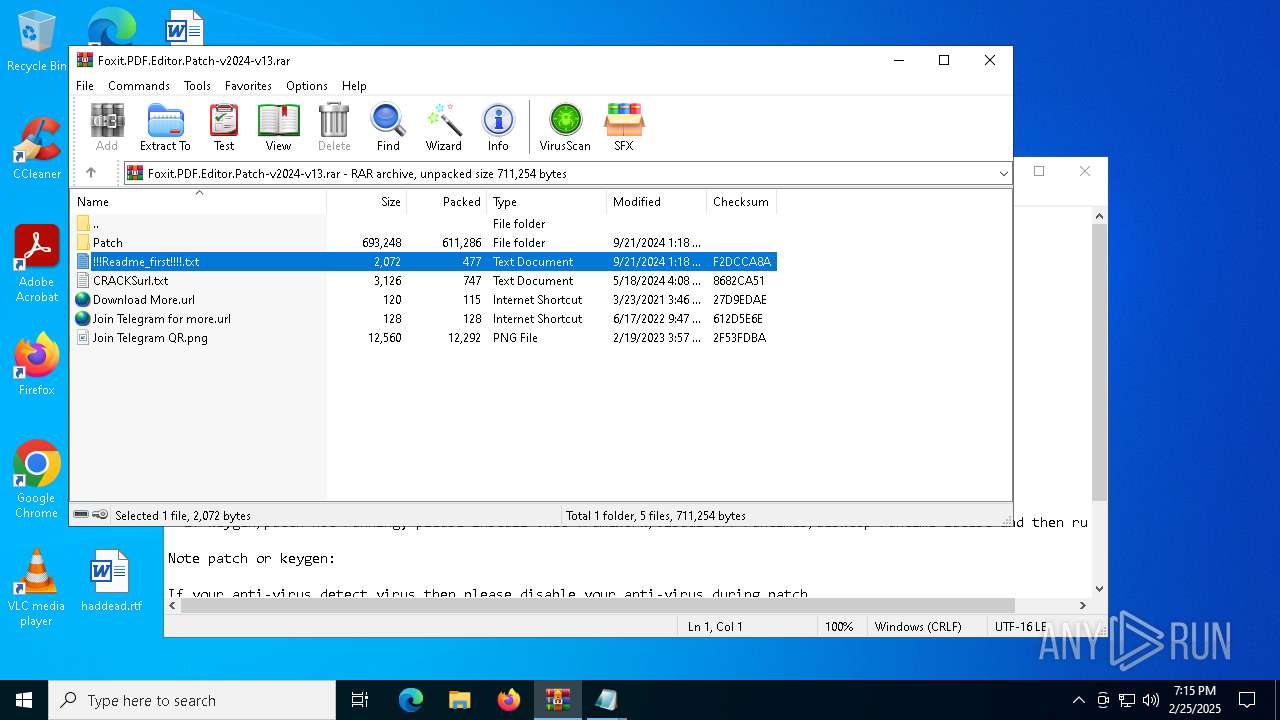The image size is (1280, 720).
Task: Click the Notepad vertical scrollbar thumb
Action: coord(1099,363)
